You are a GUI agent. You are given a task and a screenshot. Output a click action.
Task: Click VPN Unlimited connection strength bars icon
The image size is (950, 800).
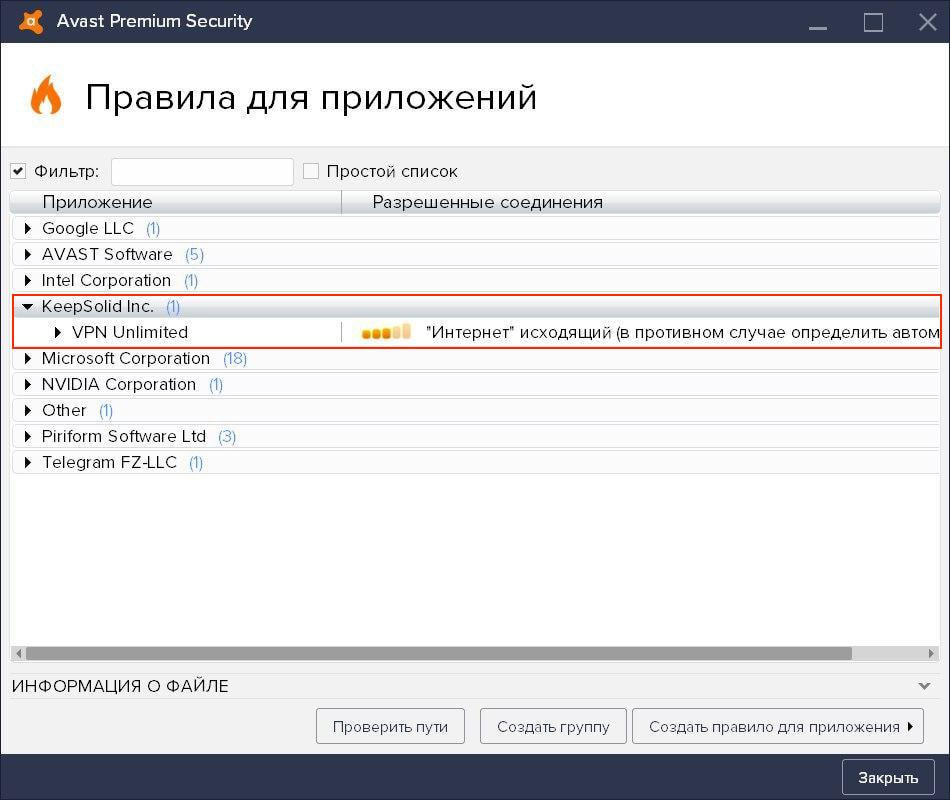pyautogui.click(x=386, y=332)
